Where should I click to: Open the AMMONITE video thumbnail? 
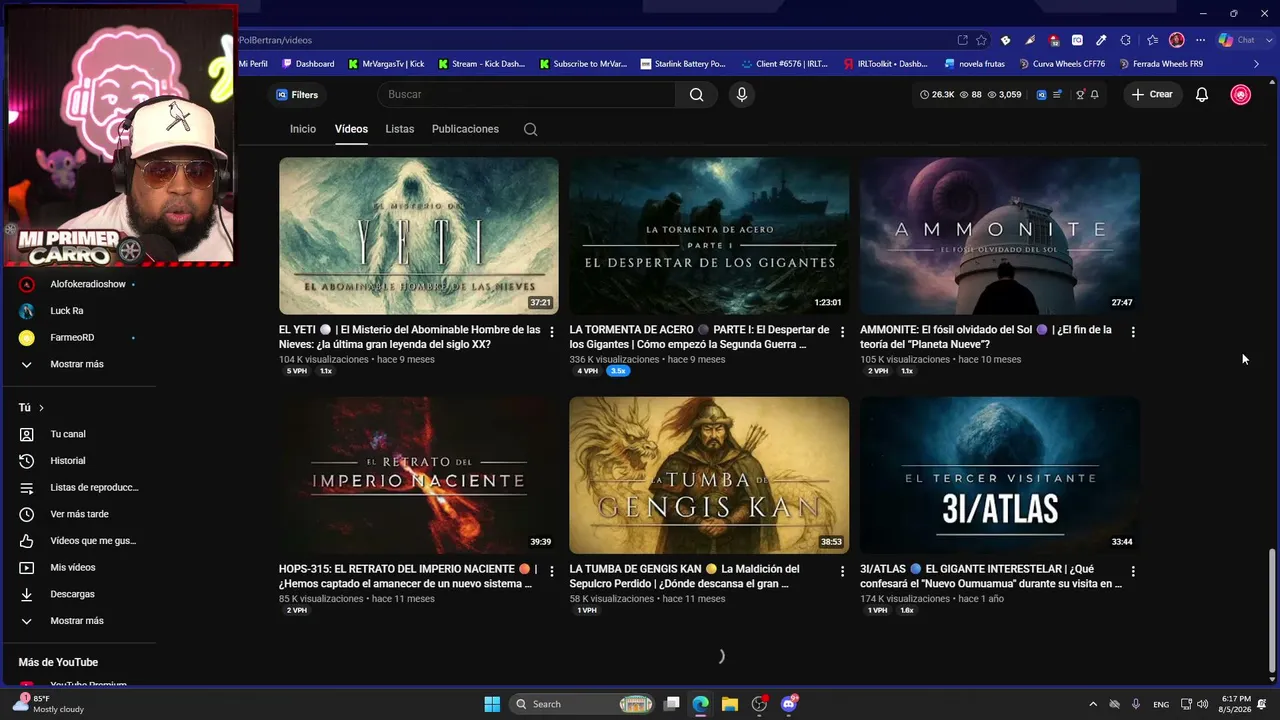click(x=1000, y=236)
